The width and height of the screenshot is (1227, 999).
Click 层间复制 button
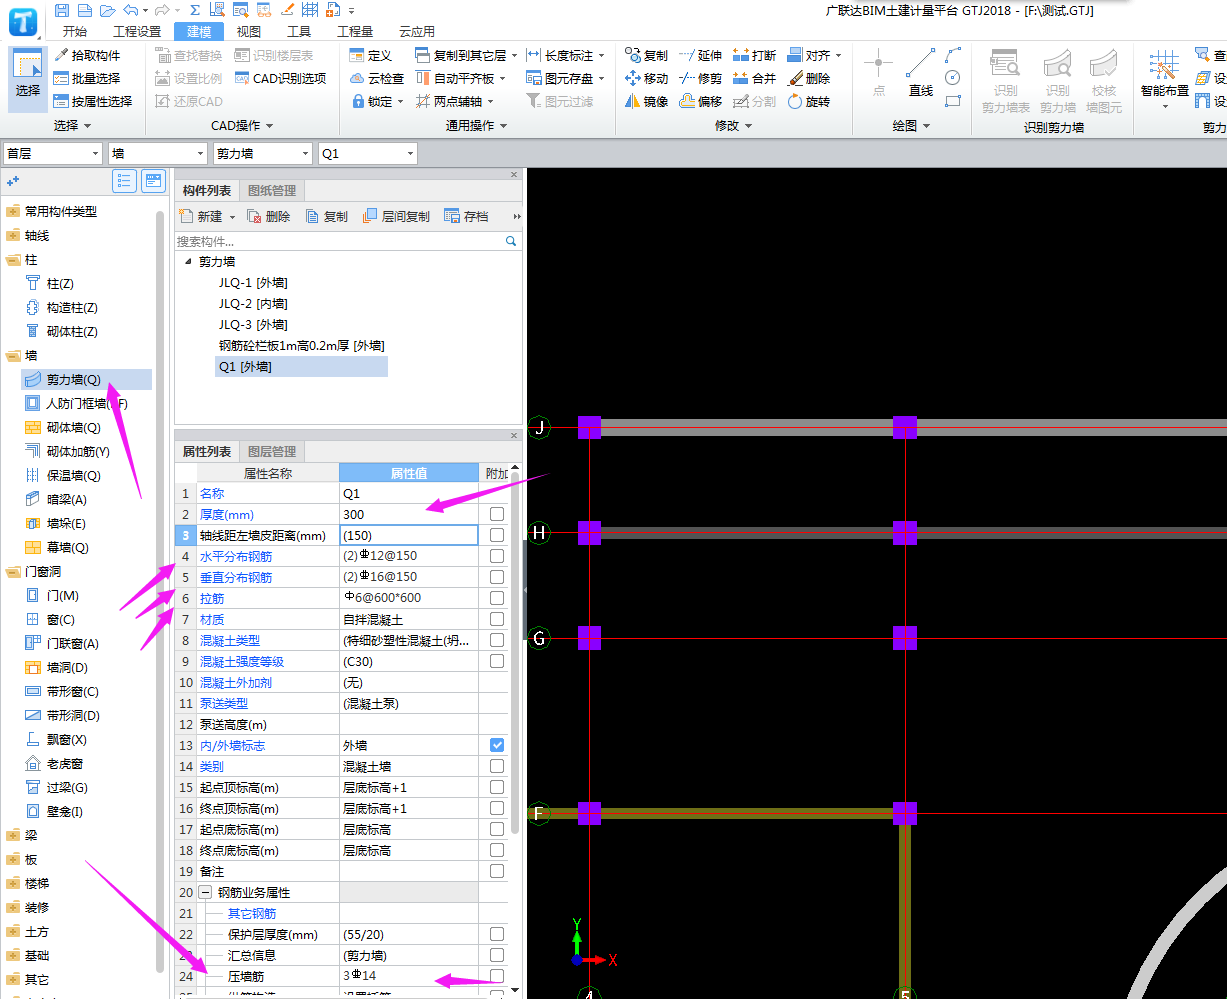(x=395, y=216)
